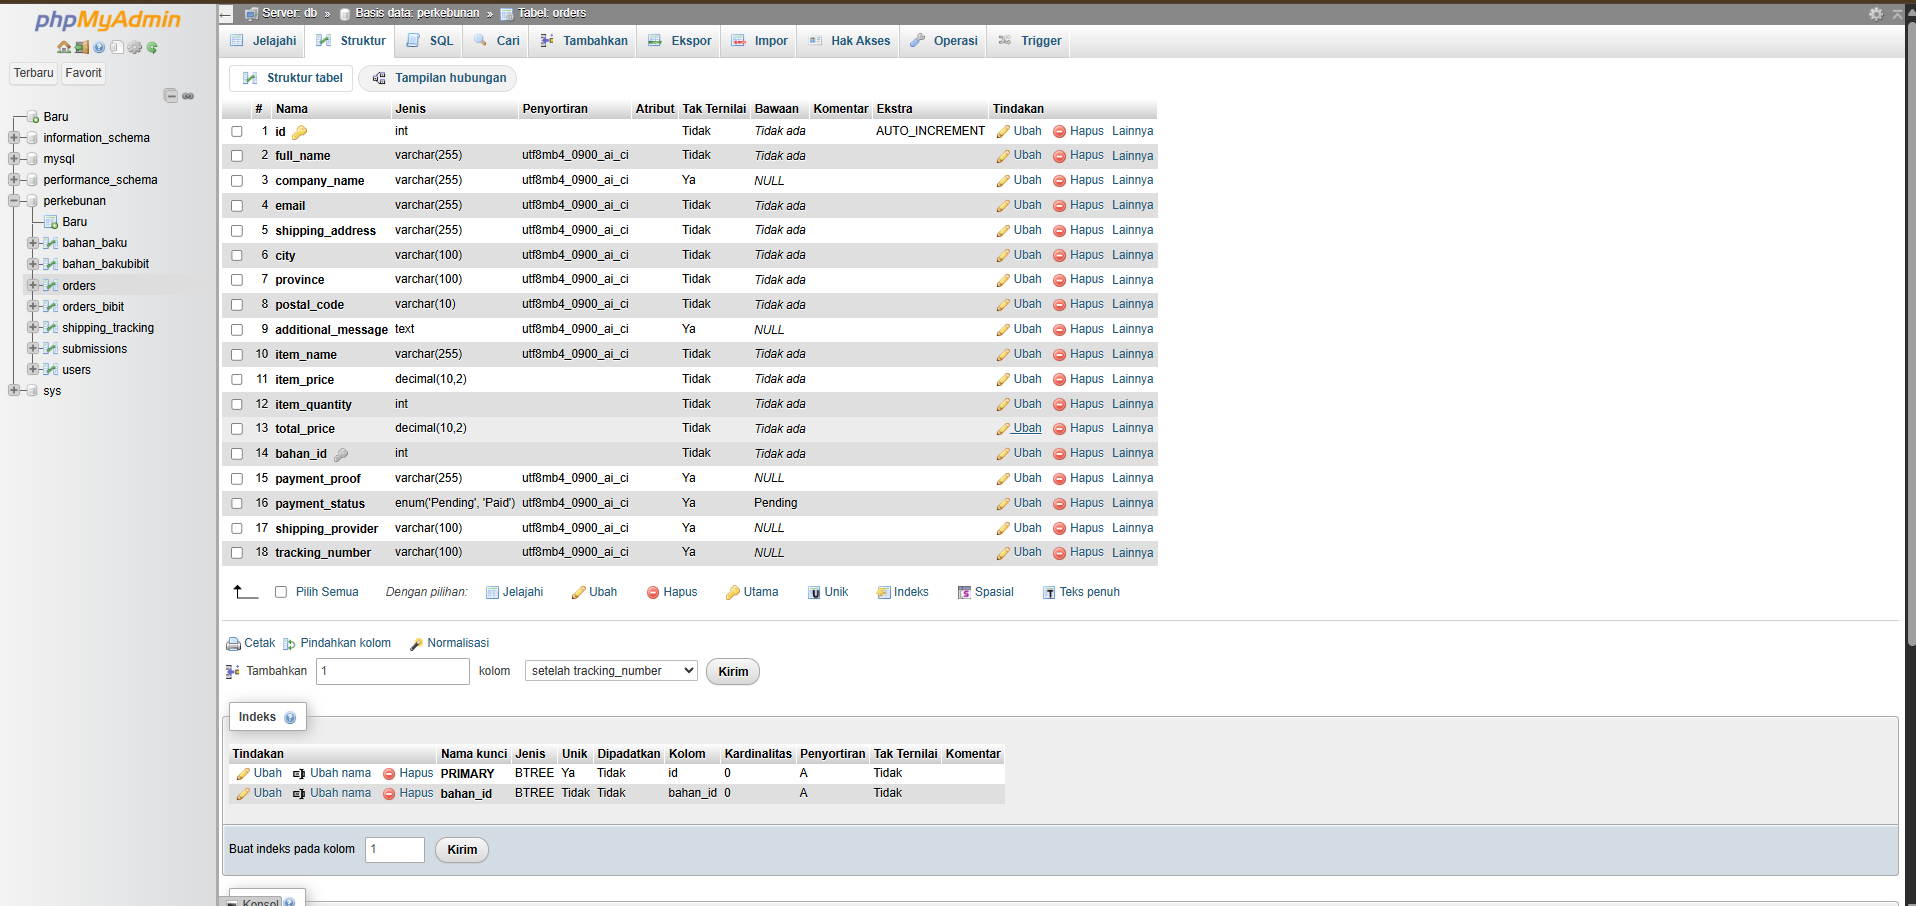Click Kirim button for creating index
1916x906 pixels.
(462, 850)
